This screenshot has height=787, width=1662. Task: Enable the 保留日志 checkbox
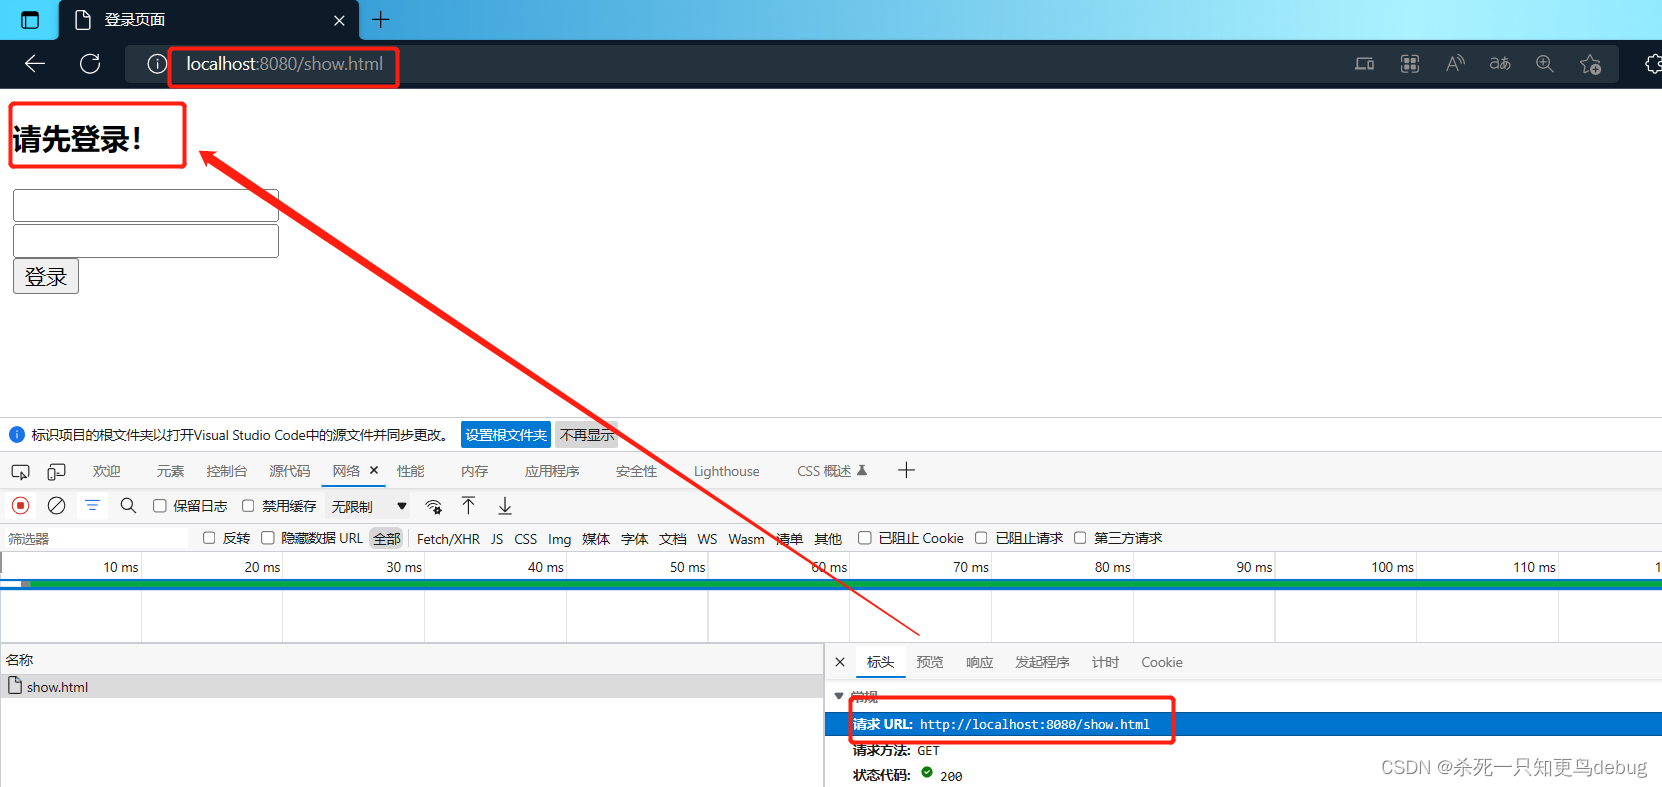pos(159,506)
